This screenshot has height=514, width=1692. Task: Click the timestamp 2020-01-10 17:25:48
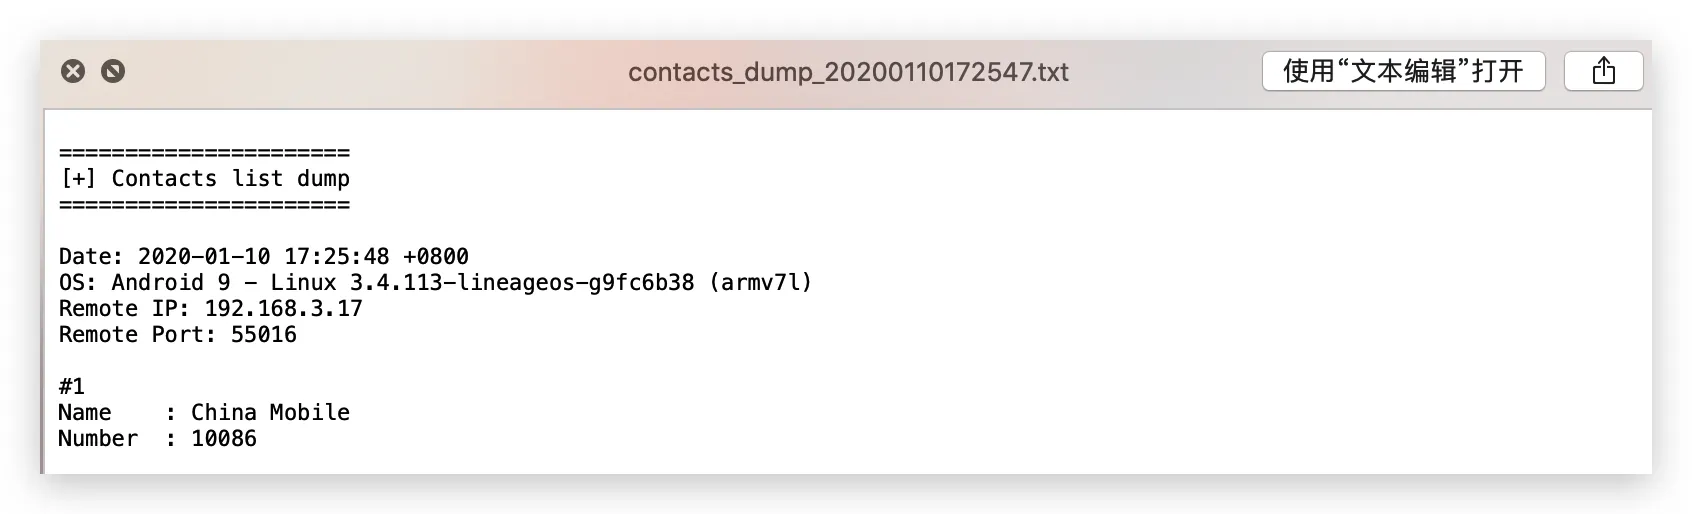point(263,257)
